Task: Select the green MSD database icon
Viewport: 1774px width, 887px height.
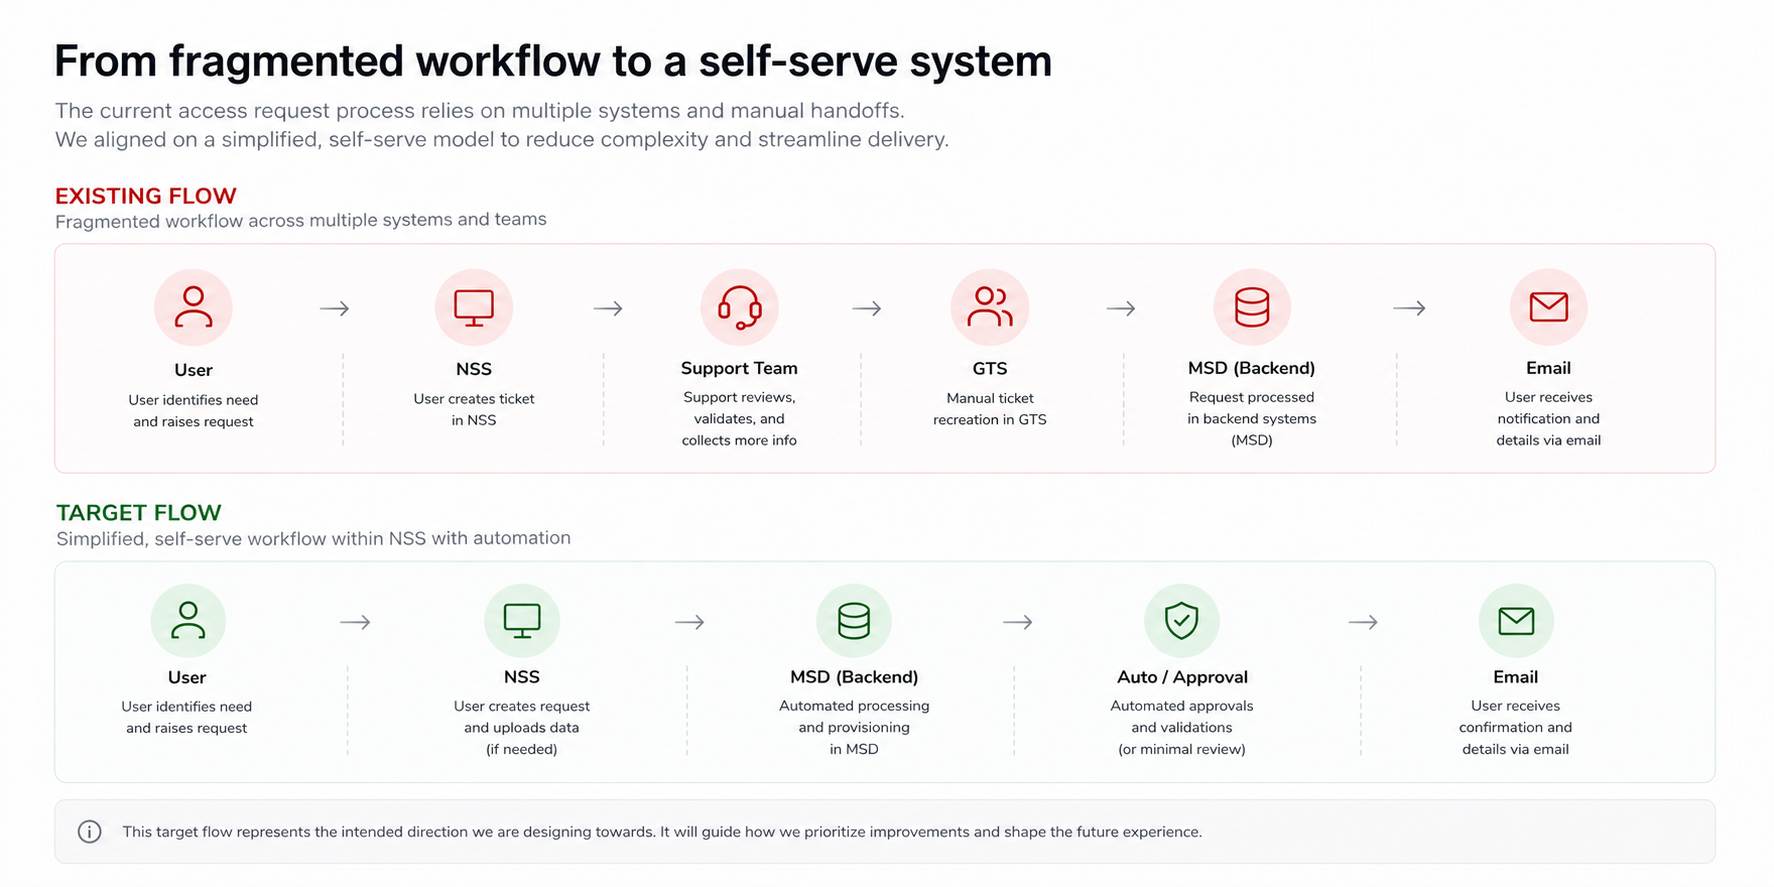Action: point(854,621)
